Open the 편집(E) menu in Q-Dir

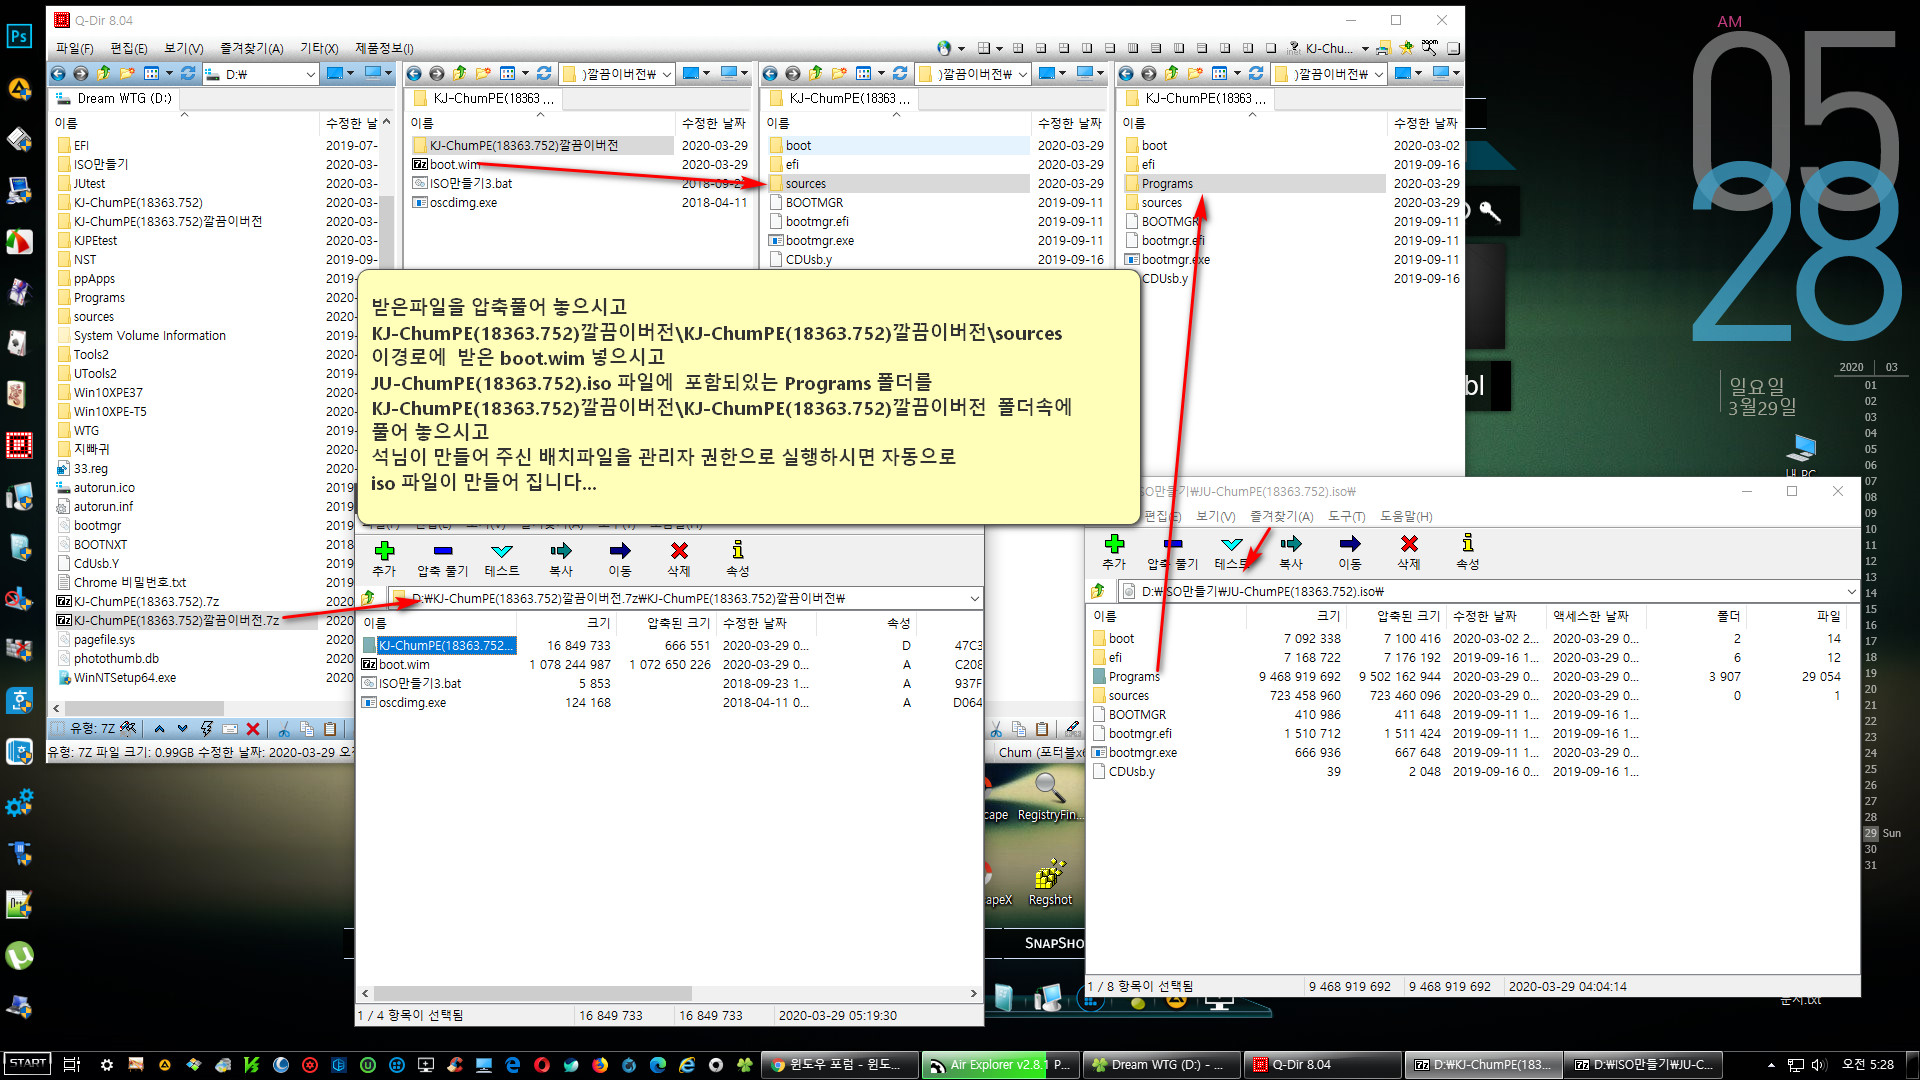pyautogui.click(x=128, y=48)
